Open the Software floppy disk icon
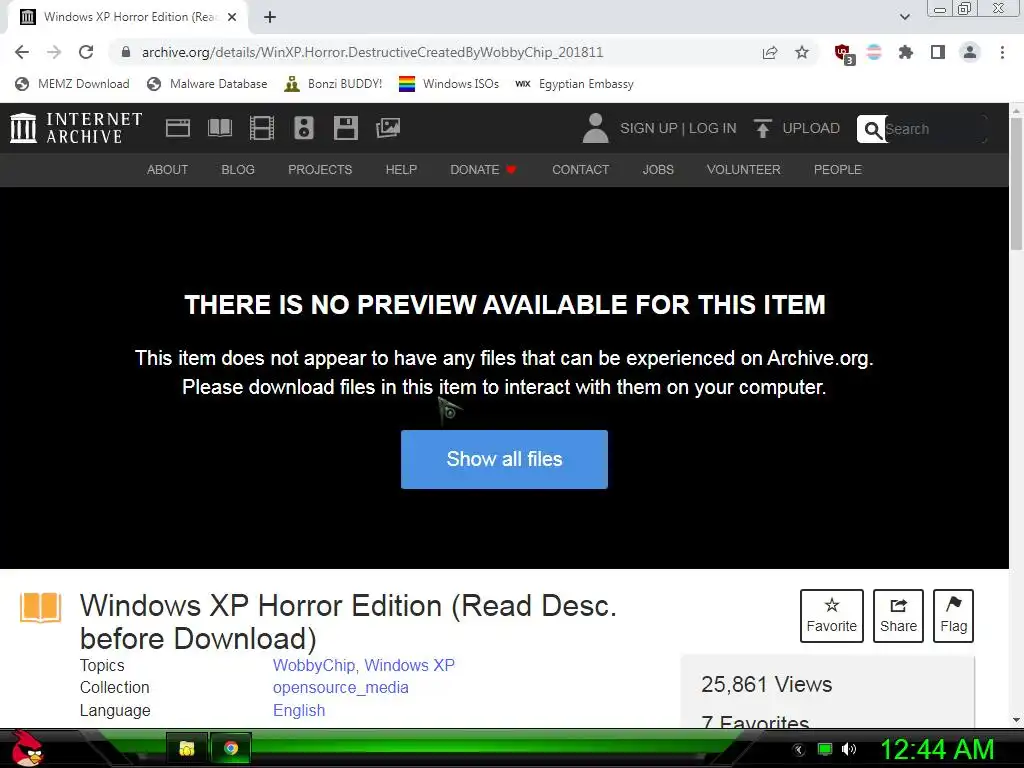Image resolution: width=1024 pixels, height=768 pixels. tap(345, 128)
